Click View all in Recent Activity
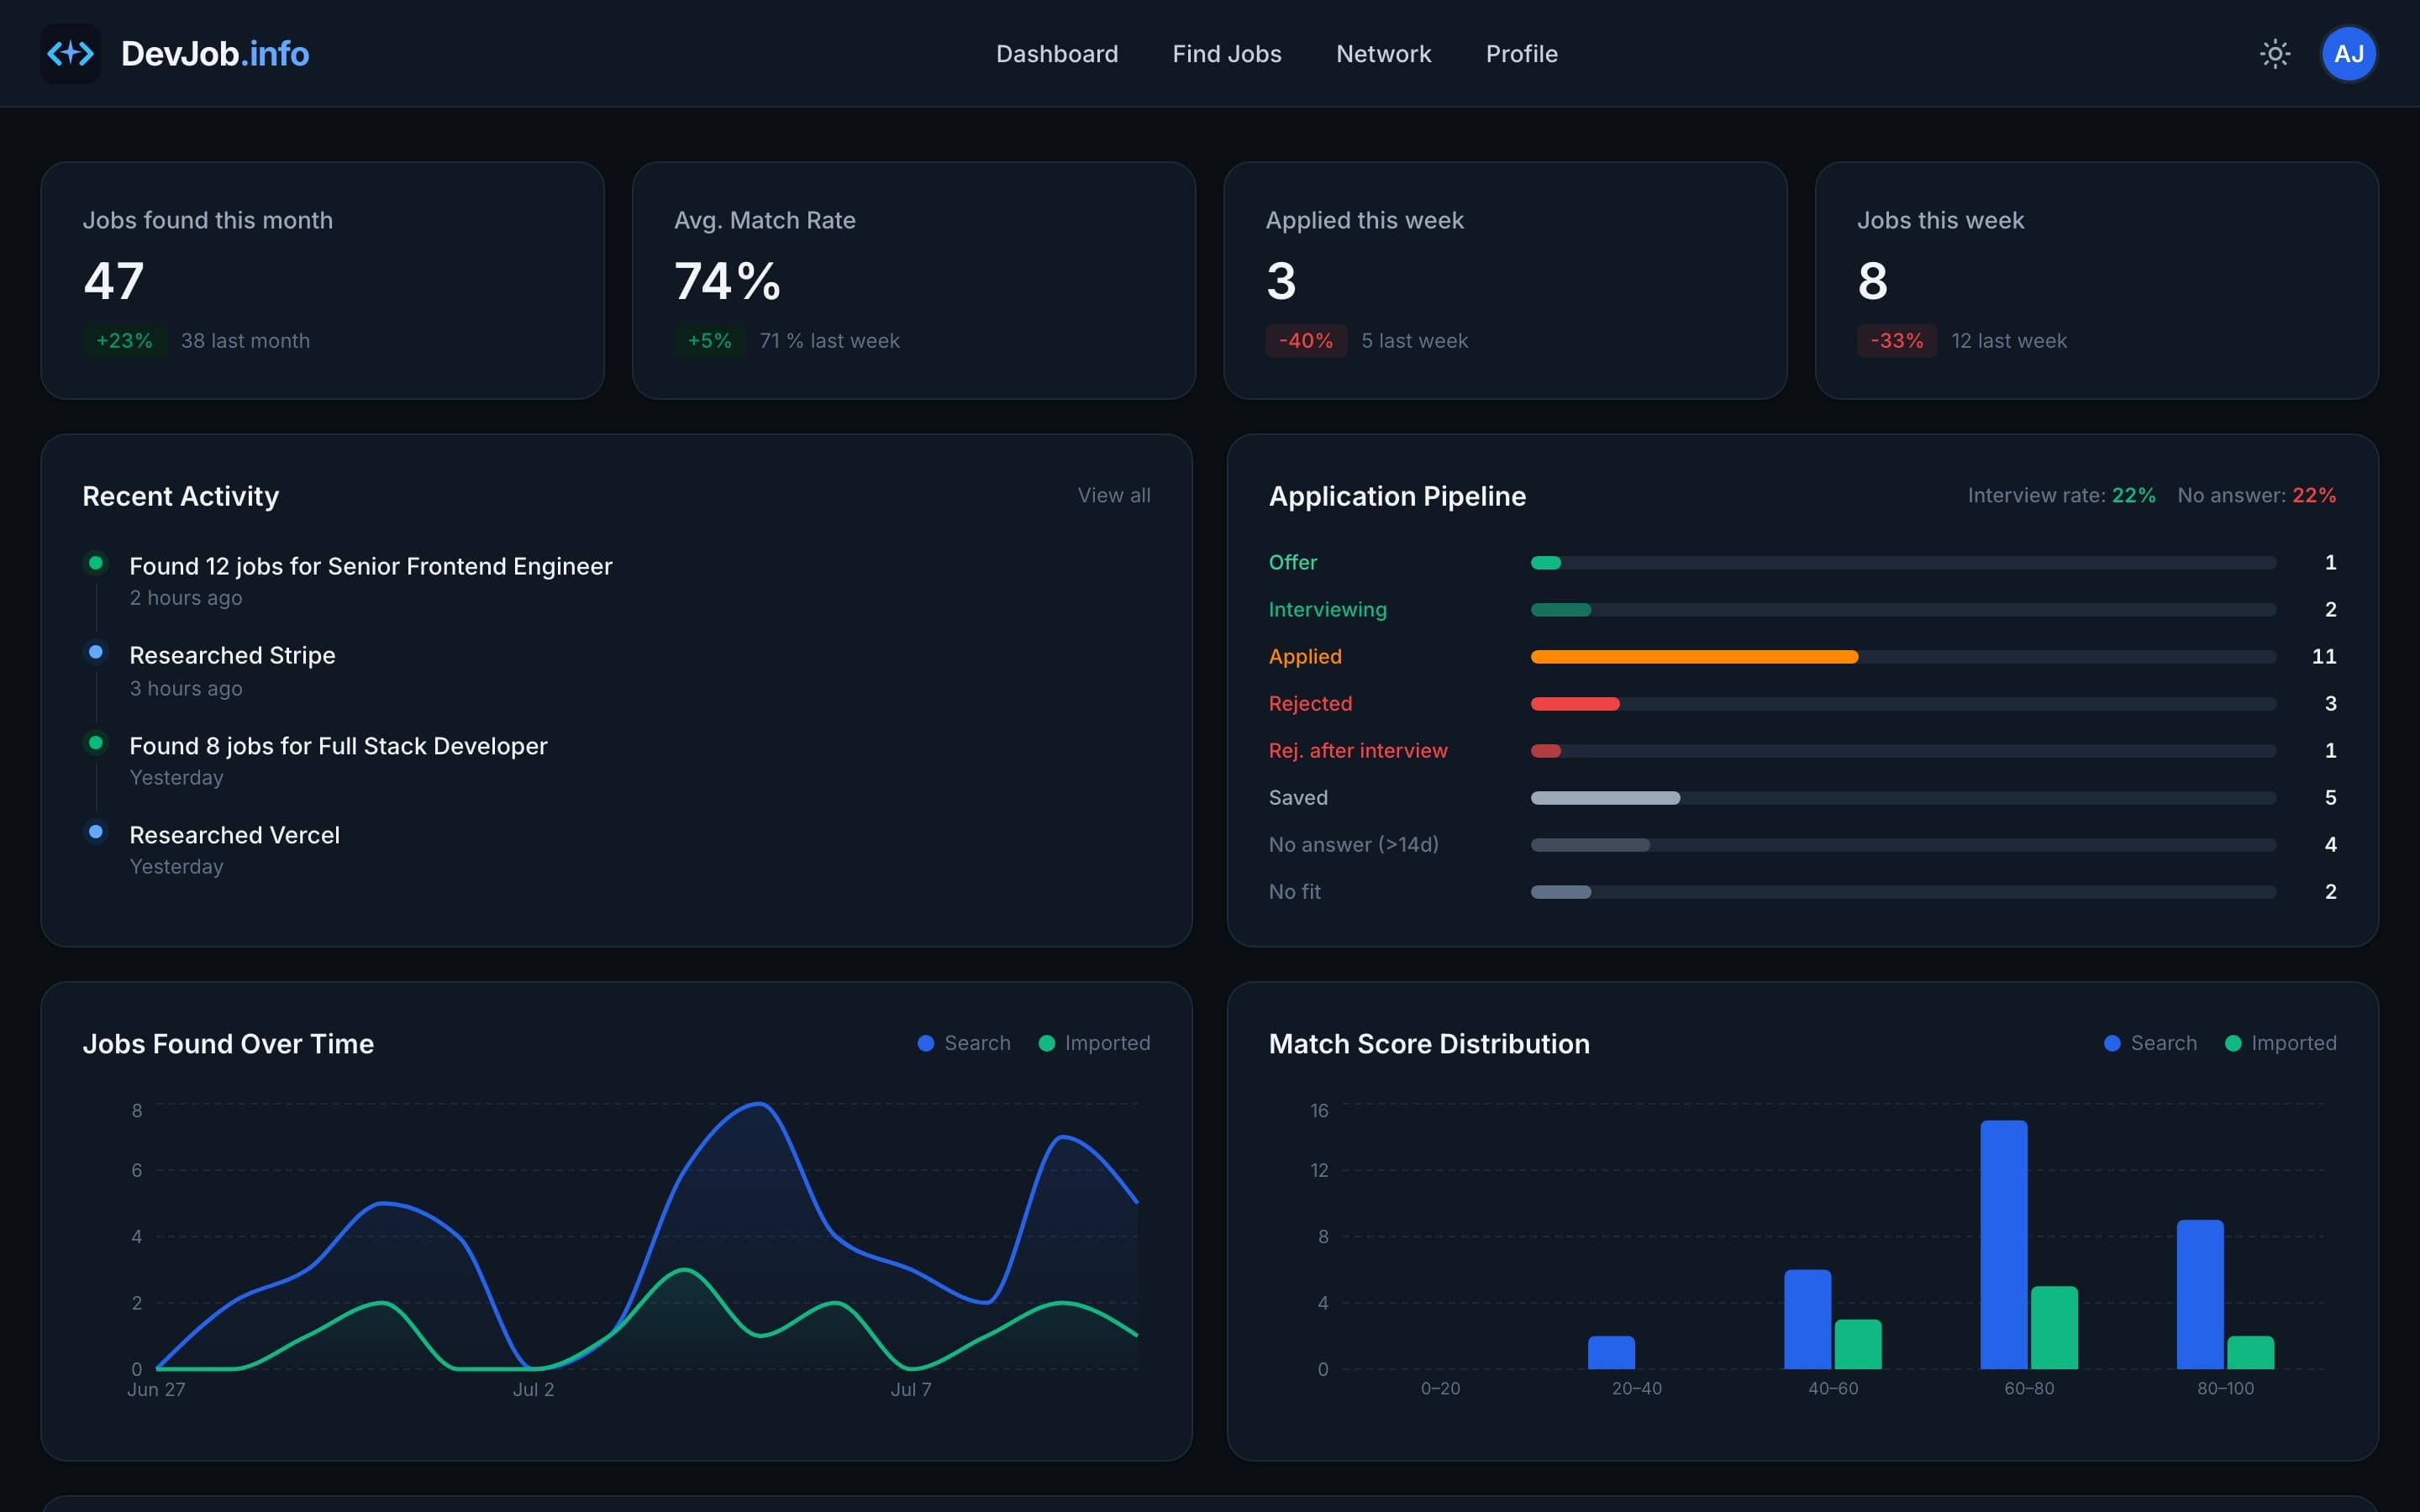Screen dimensions: 2420x1512 pos(1114,495)
